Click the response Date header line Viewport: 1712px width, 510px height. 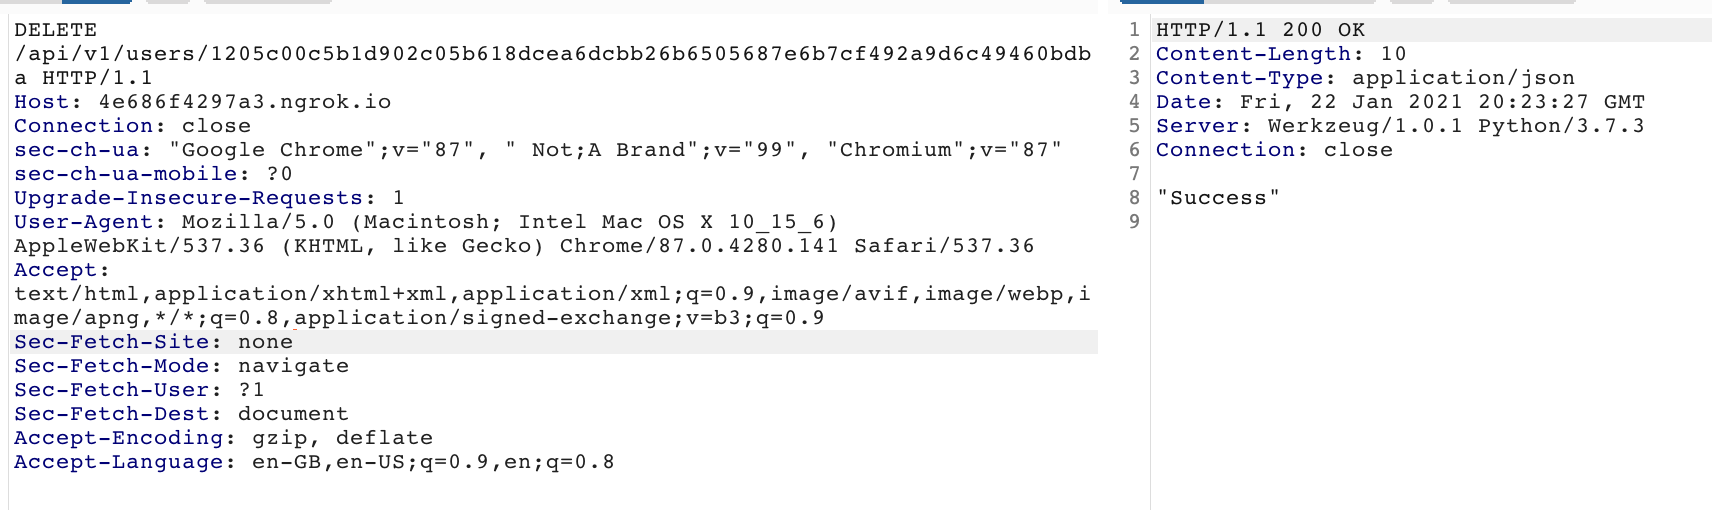(1400, 102)
